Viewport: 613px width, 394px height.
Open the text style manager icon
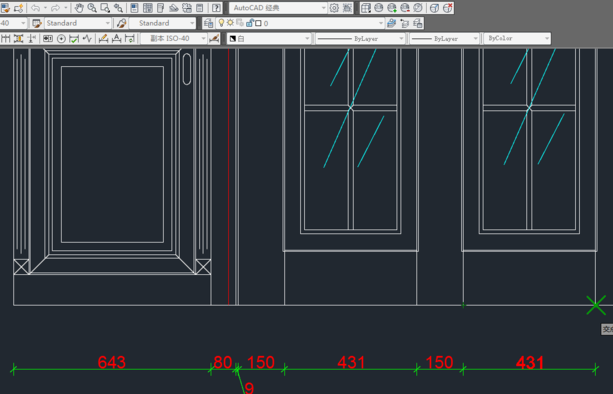37,23
